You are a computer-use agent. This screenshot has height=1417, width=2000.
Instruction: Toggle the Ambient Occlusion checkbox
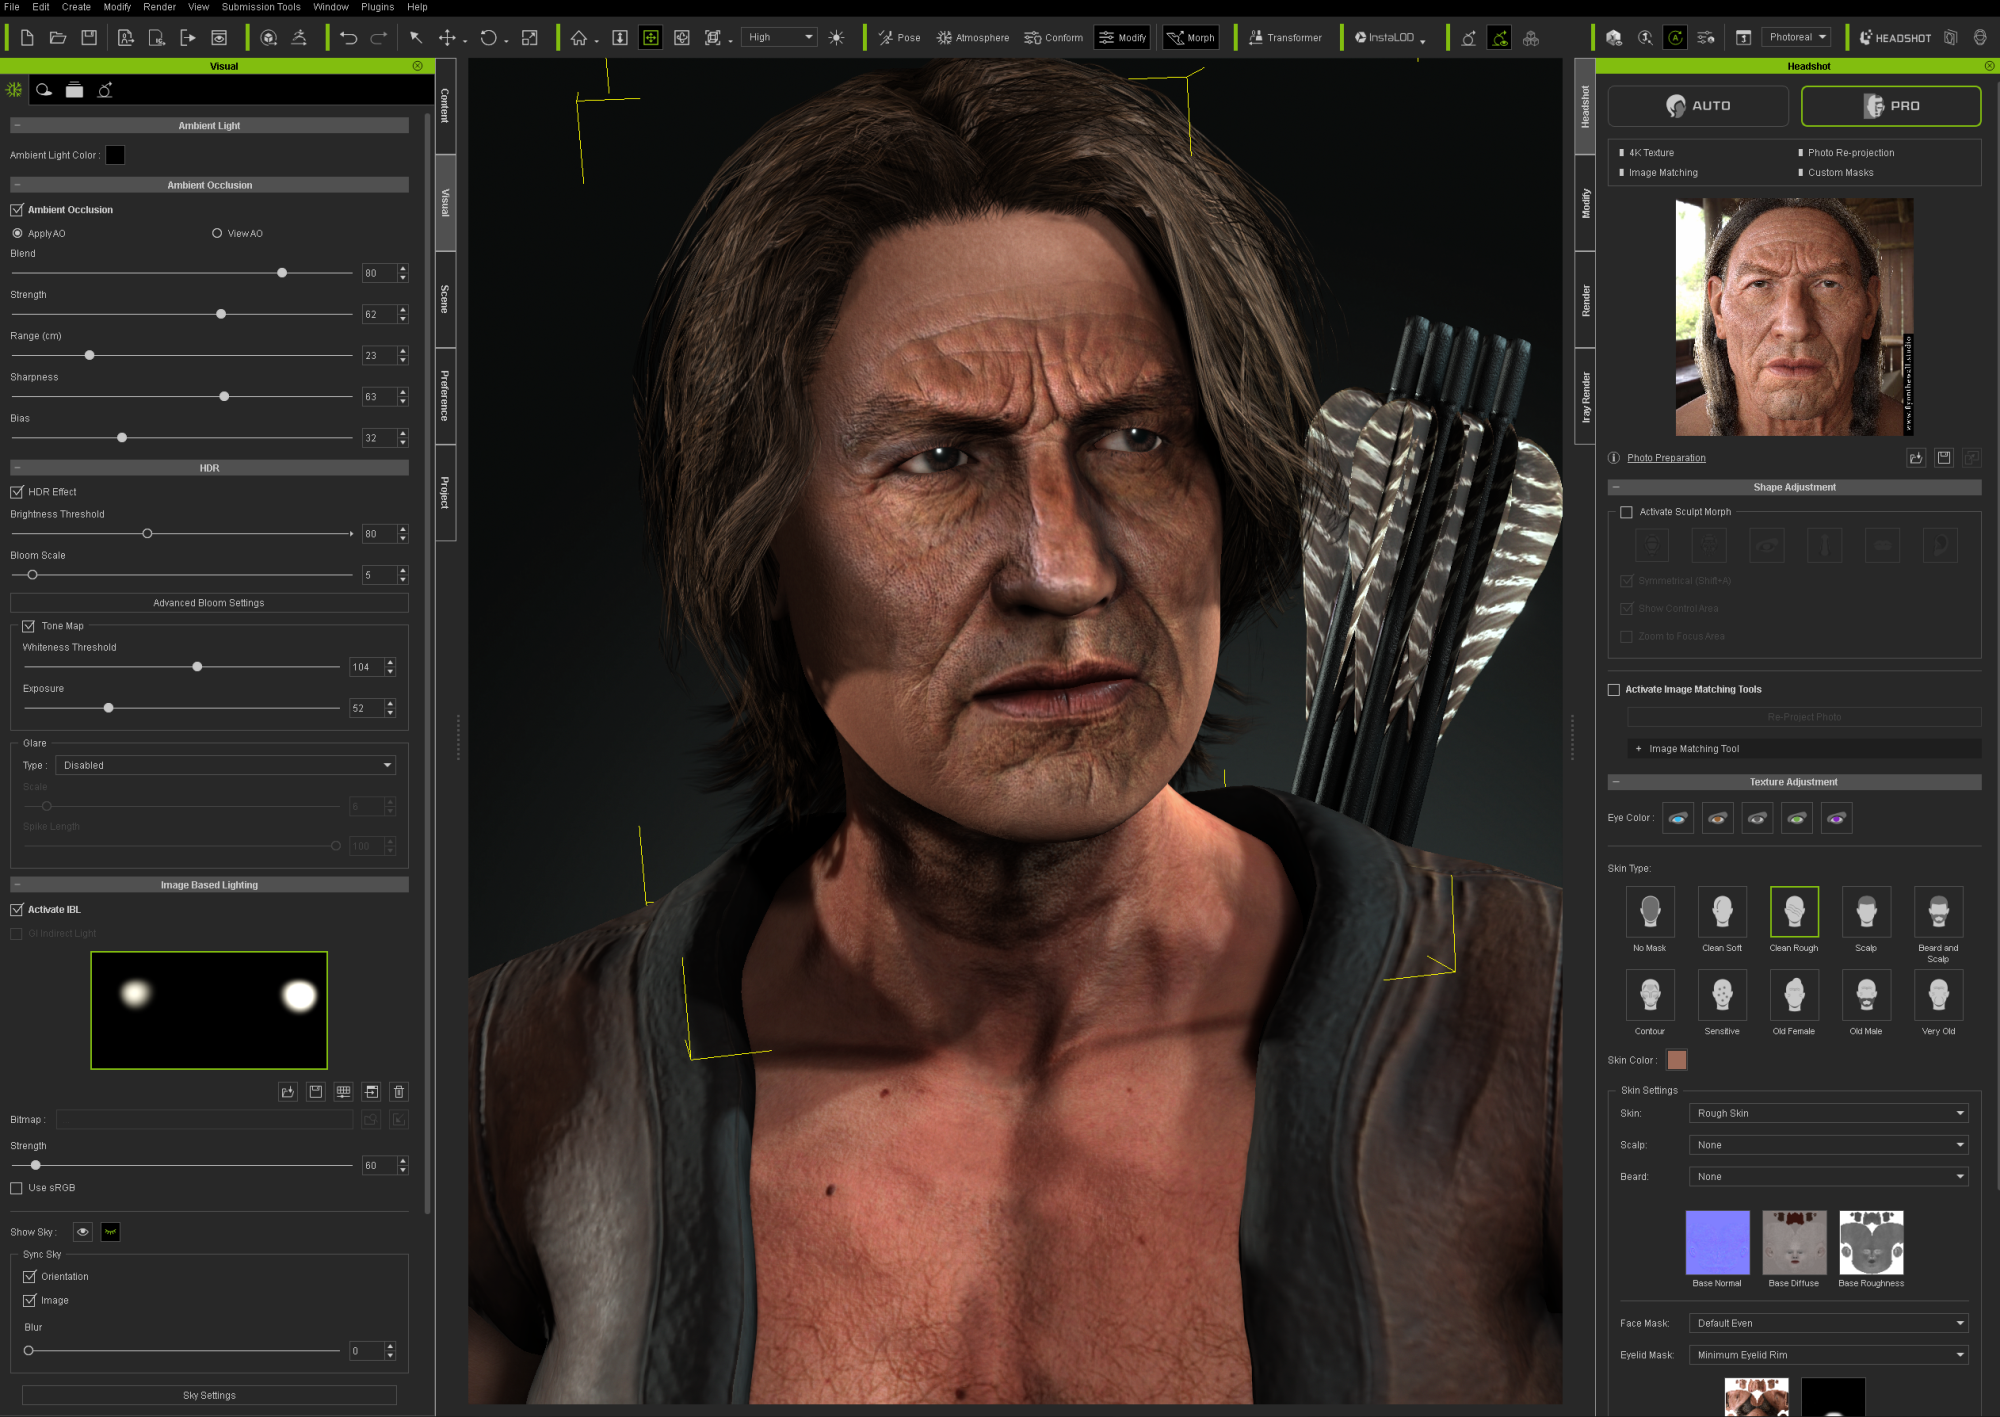(17, 210)
